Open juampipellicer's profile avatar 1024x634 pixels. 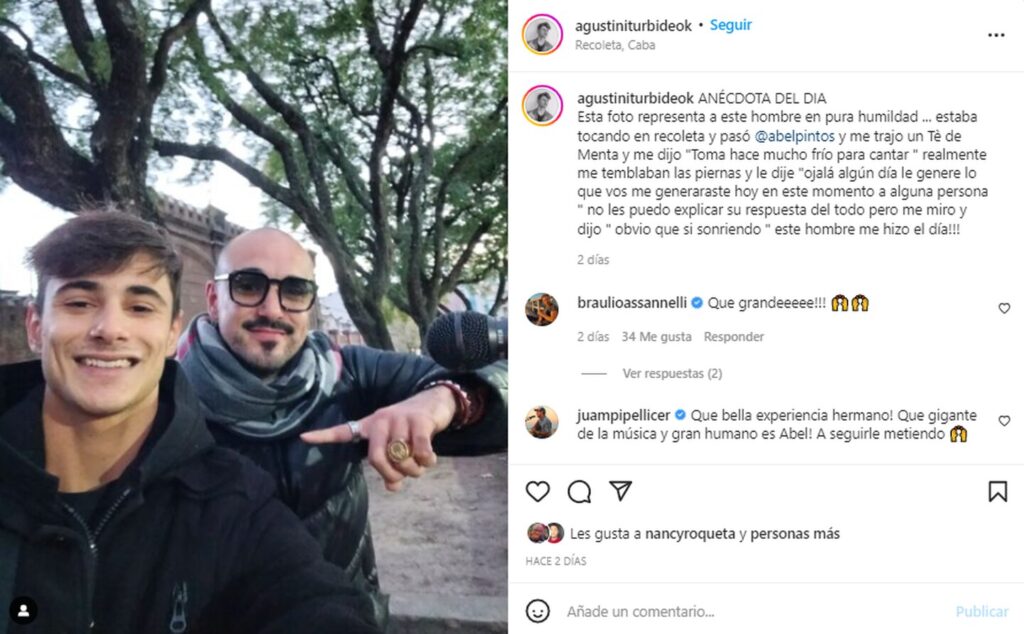click(542, 422)
